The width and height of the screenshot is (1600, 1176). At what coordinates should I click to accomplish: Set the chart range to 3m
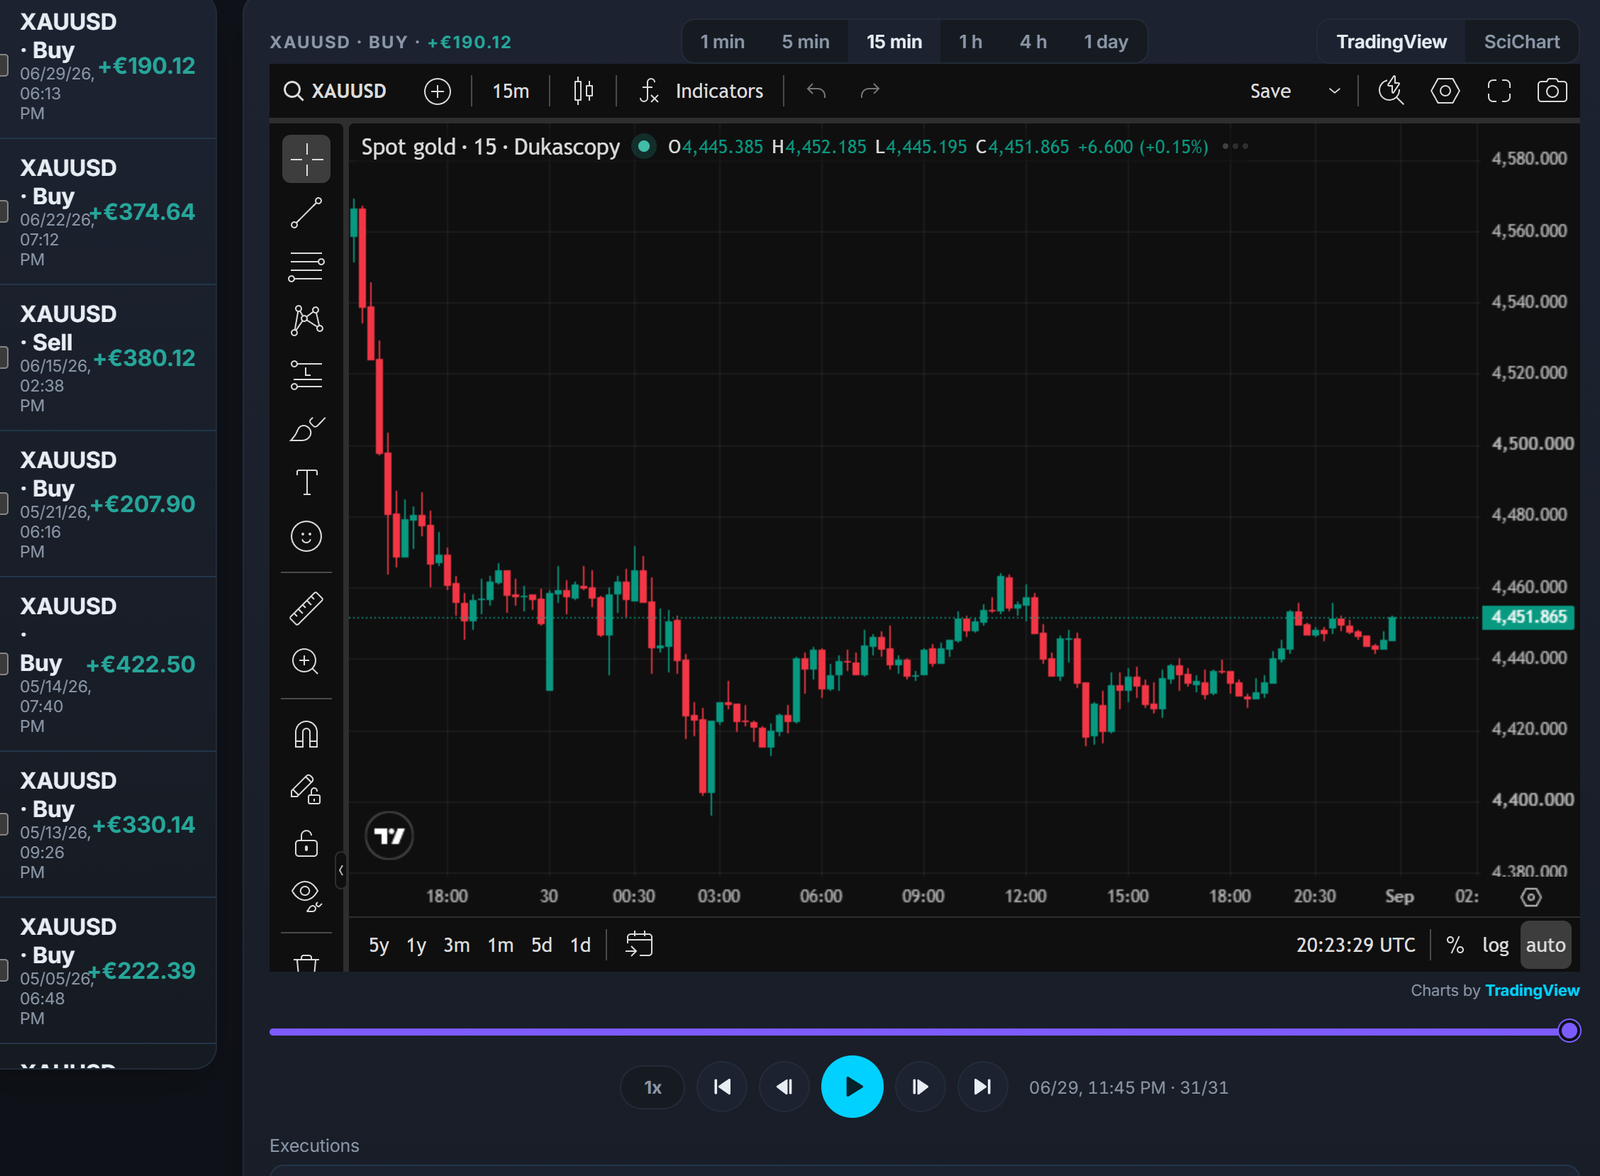(x=457, y=946)
